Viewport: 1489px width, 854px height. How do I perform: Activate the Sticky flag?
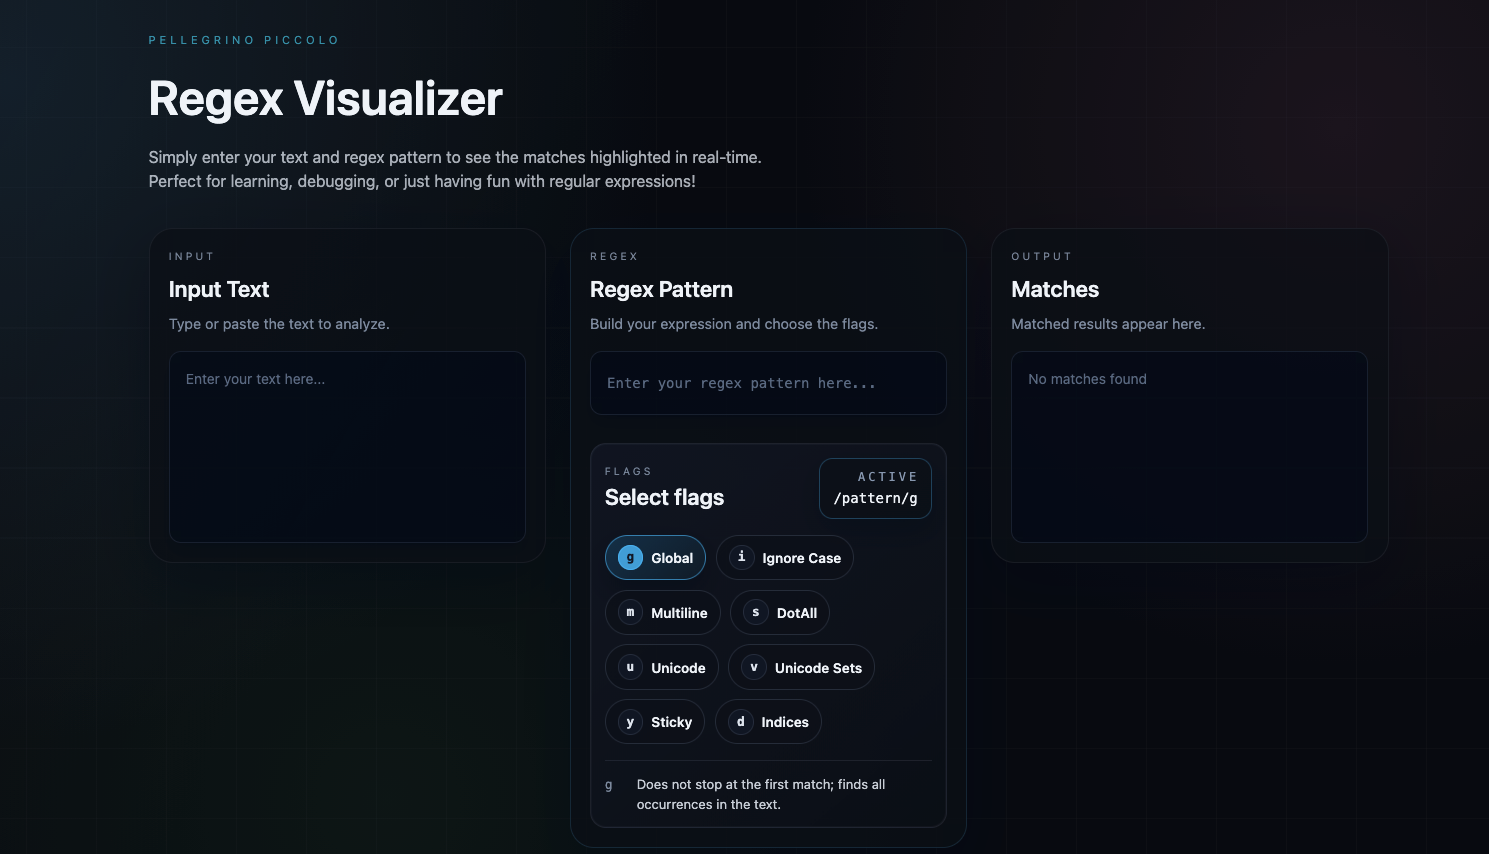(x=655, y=721)
